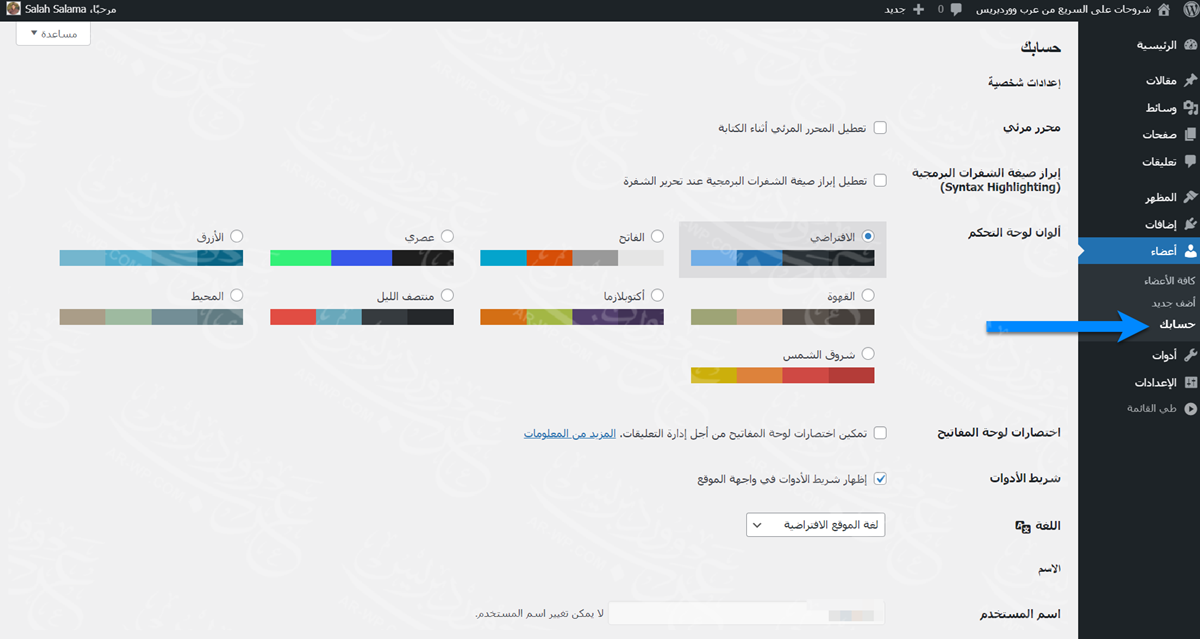Select the عصري color scheme radio
Viewport: 1200px width, 639px height.
[x=447, y=236]
